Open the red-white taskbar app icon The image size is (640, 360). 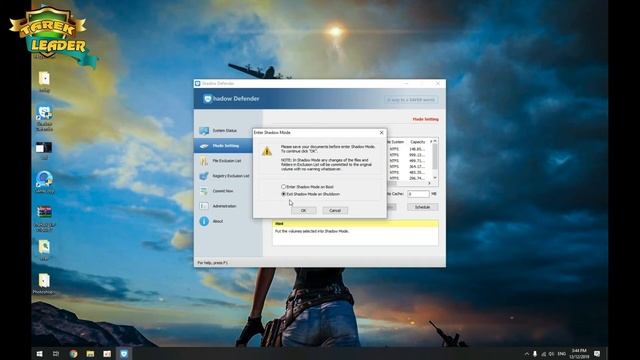107,353
